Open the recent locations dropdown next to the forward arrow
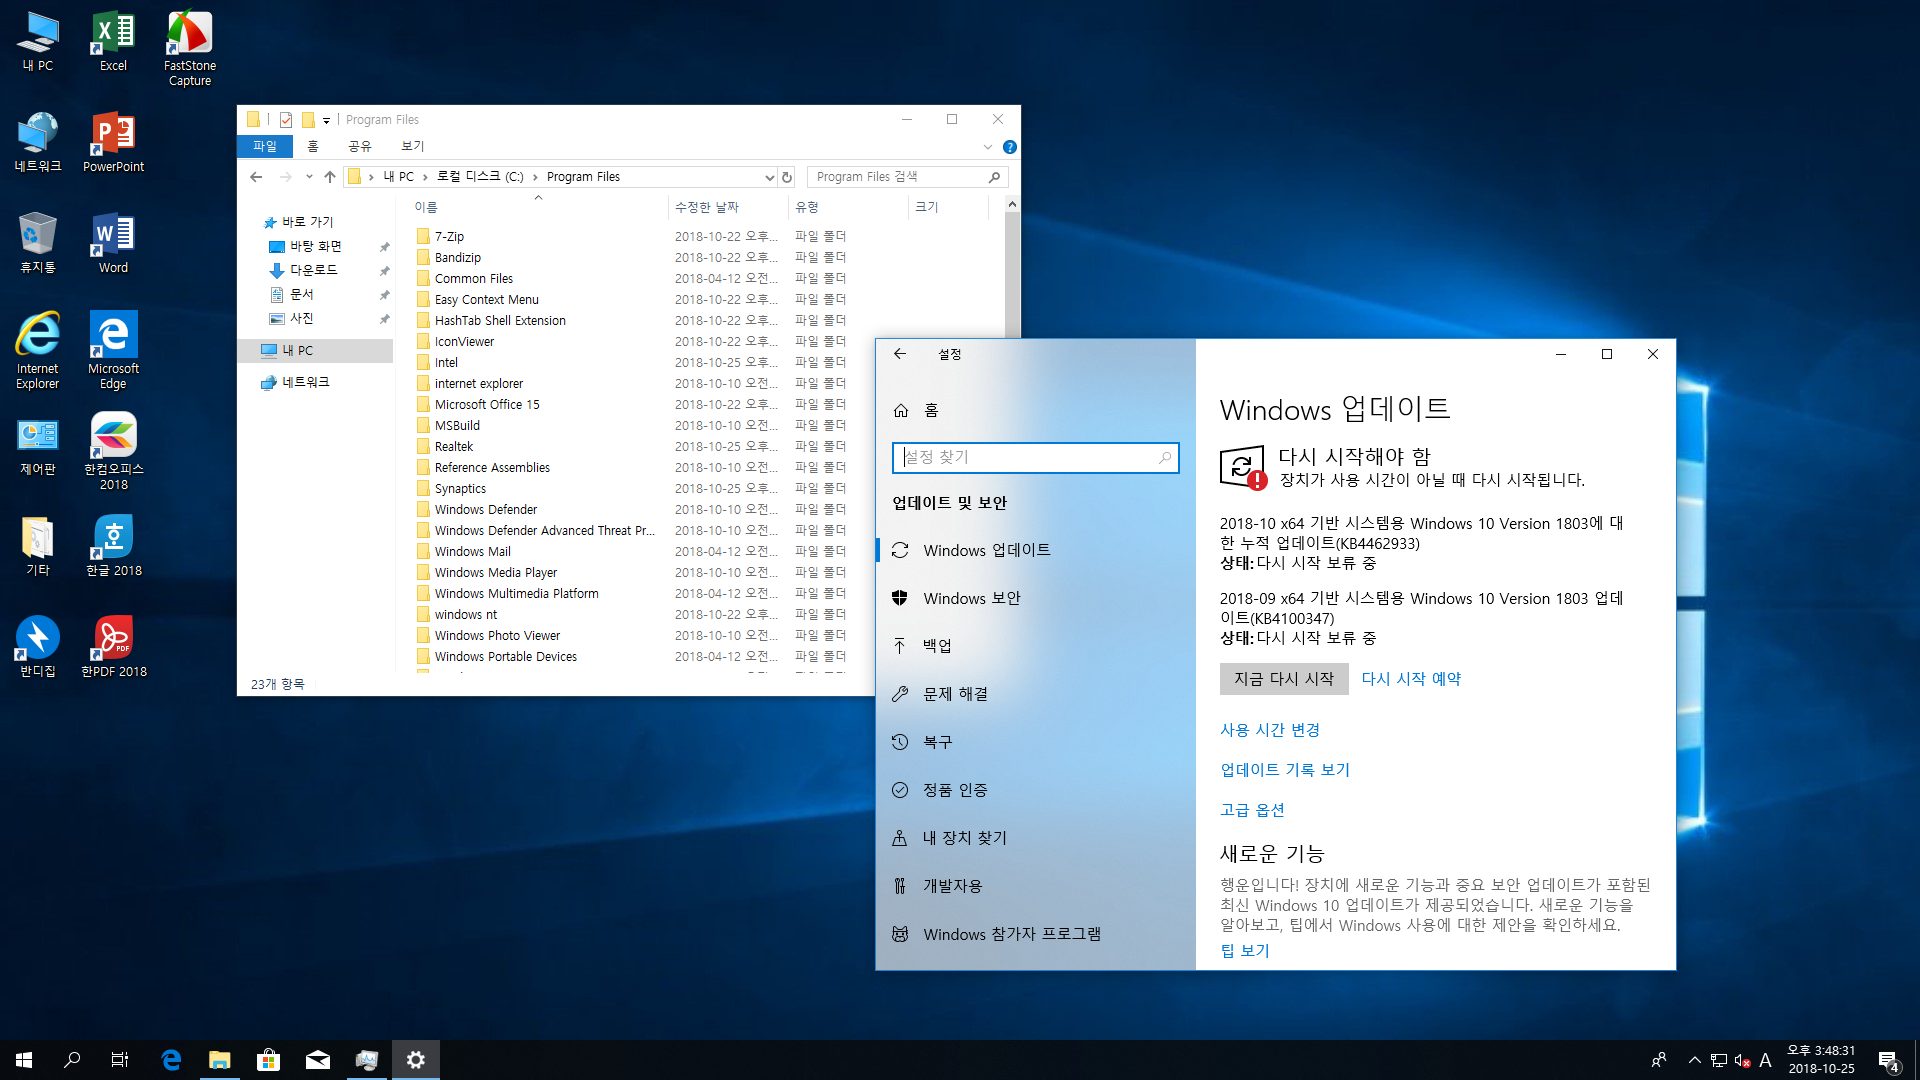Viewport: 1920px width, 1080px height. tap(309, 177)
